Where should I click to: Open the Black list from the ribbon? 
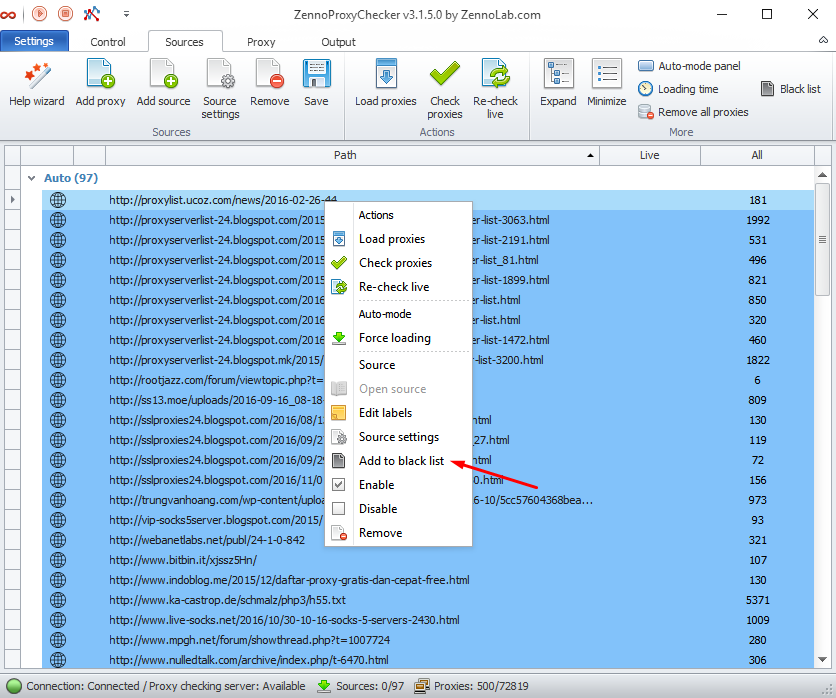(x=791, y=89)
